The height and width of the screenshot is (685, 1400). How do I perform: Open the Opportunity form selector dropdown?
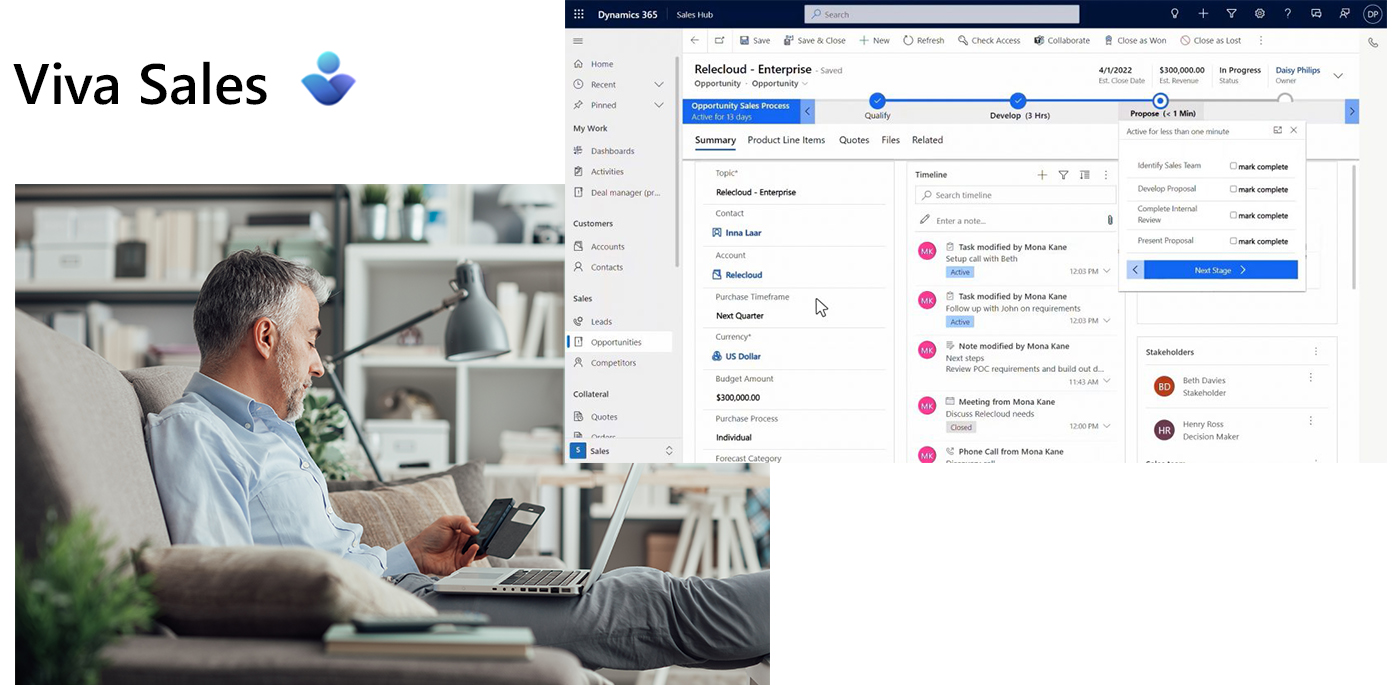tap(806, 84)
